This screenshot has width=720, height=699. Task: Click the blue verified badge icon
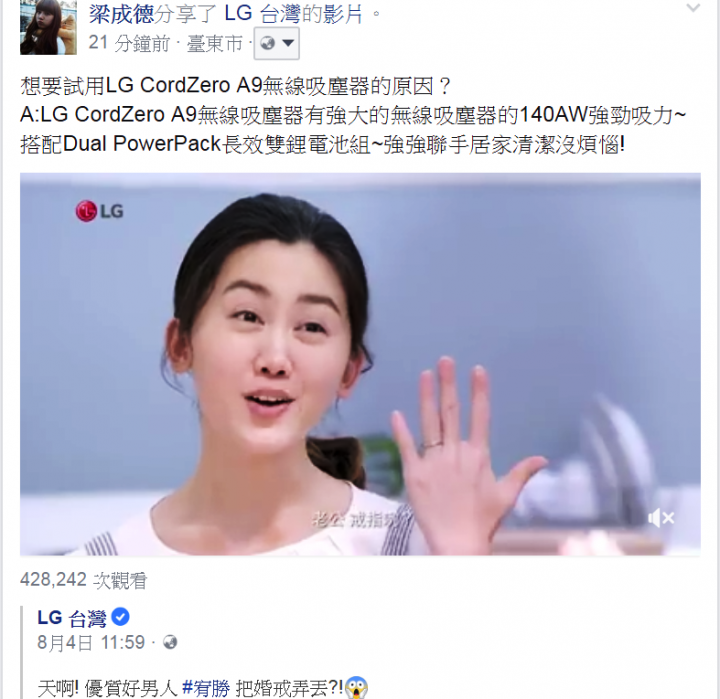click(x=120, y=617)
